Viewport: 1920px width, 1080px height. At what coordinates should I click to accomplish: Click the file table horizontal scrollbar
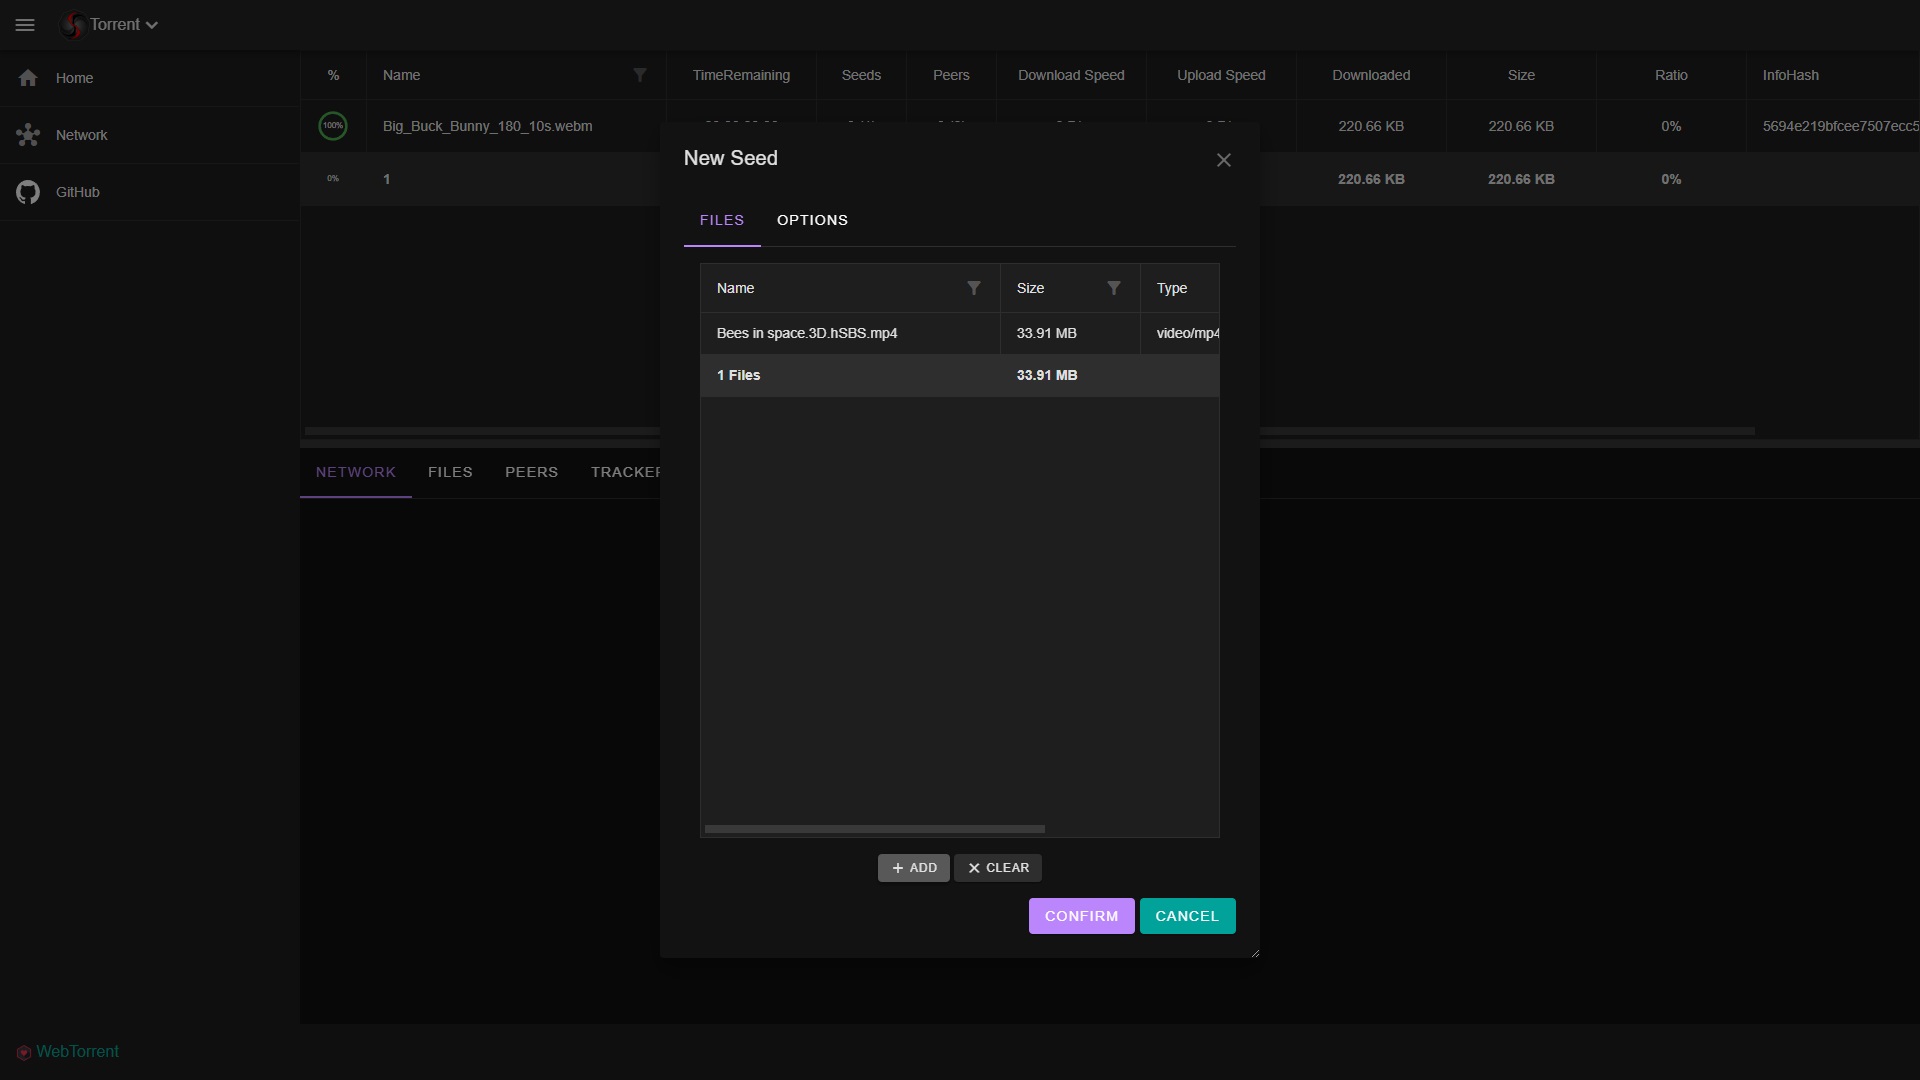[x=875, y=829]
